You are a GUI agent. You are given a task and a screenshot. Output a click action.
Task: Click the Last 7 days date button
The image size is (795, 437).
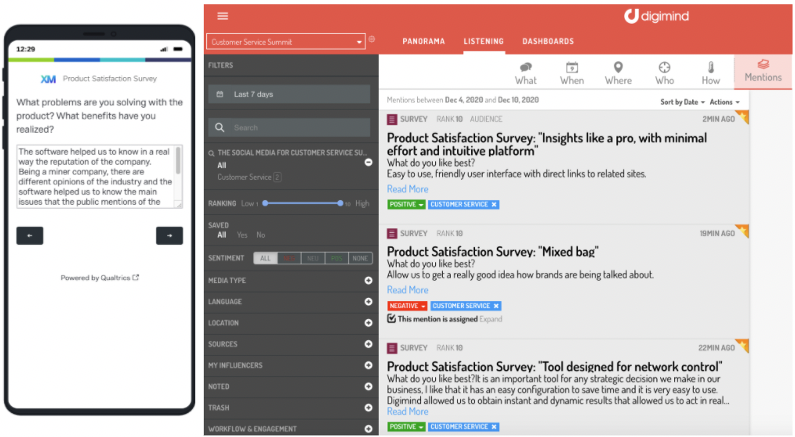point(289,94)
